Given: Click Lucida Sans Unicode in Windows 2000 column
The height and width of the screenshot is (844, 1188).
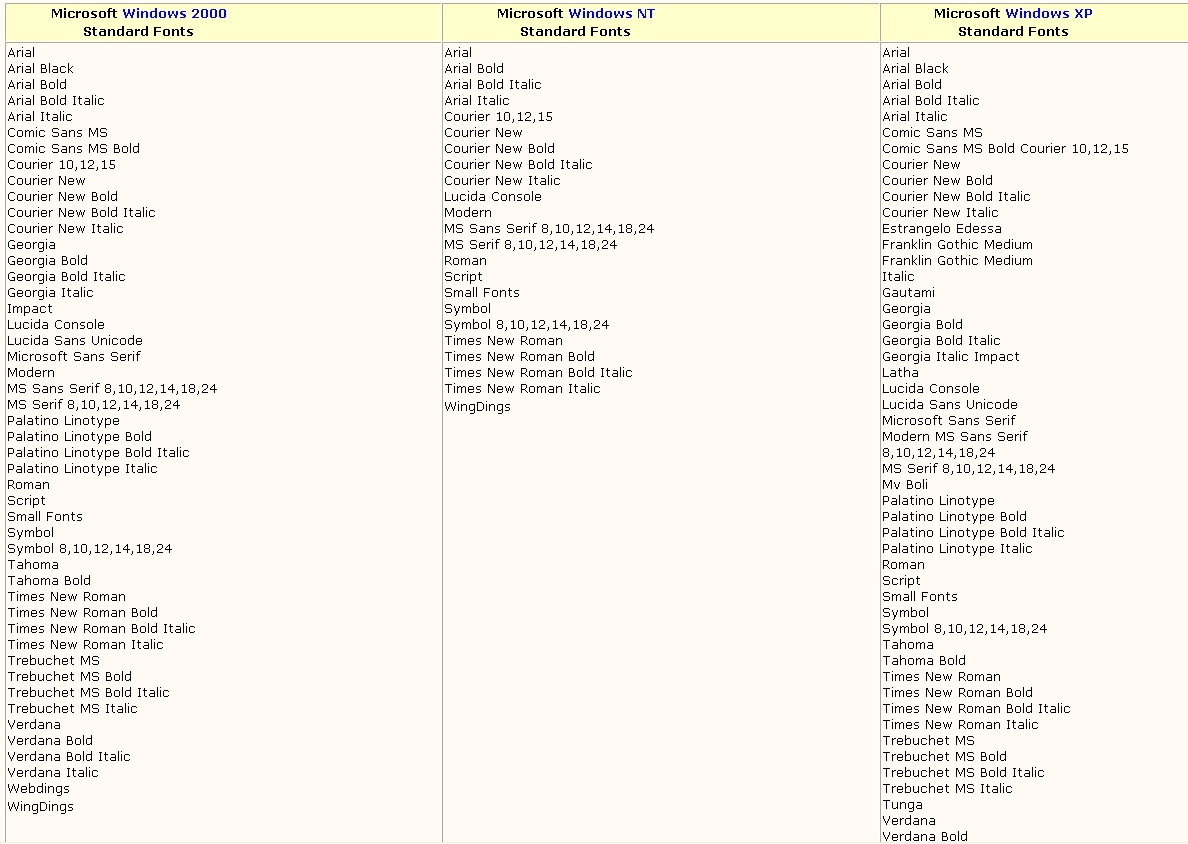Looking at the screenshot, I should point(75,341).
